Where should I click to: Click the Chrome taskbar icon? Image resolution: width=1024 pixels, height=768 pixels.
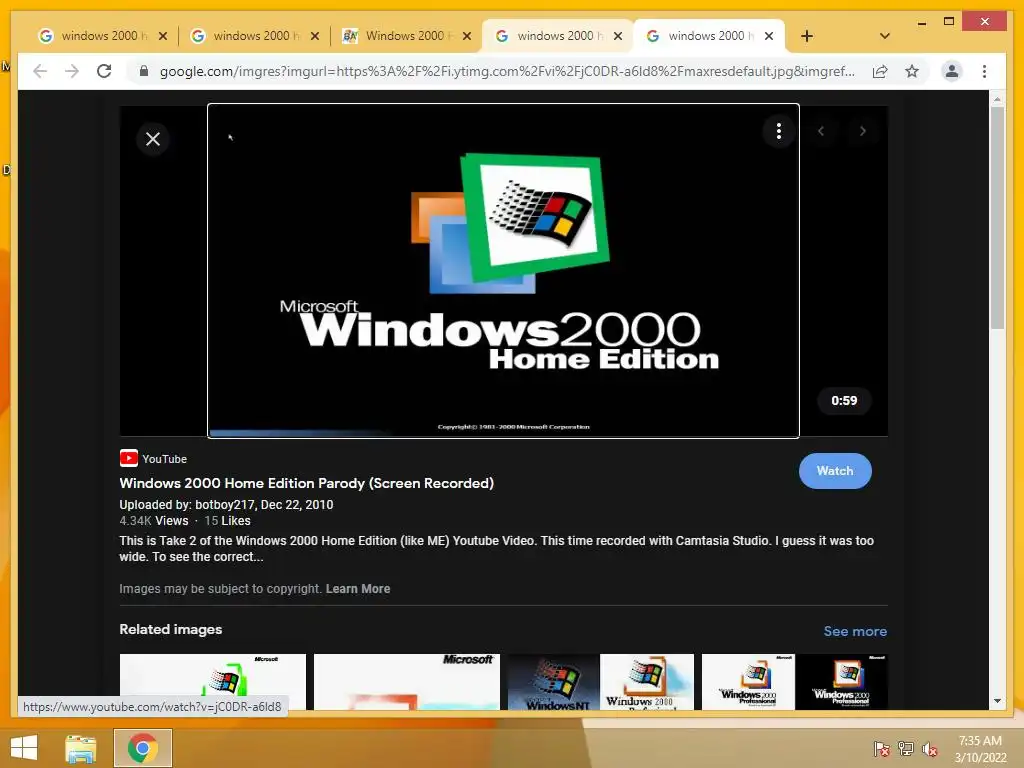click(143, 748)
